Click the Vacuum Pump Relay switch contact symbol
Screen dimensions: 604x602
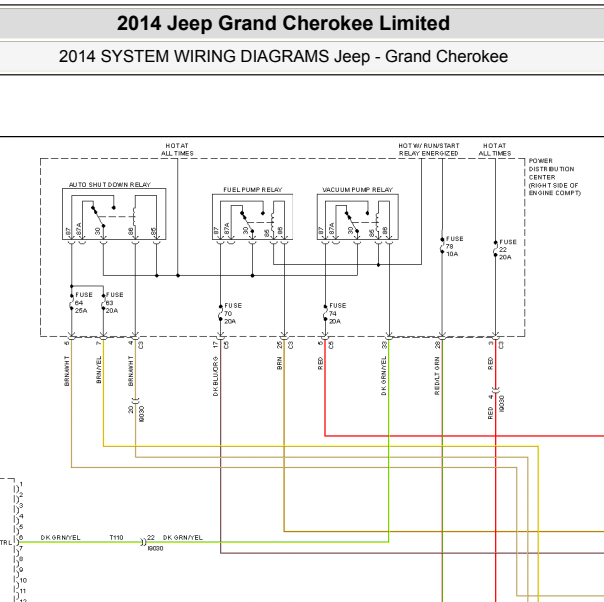(x=352, y=222)
